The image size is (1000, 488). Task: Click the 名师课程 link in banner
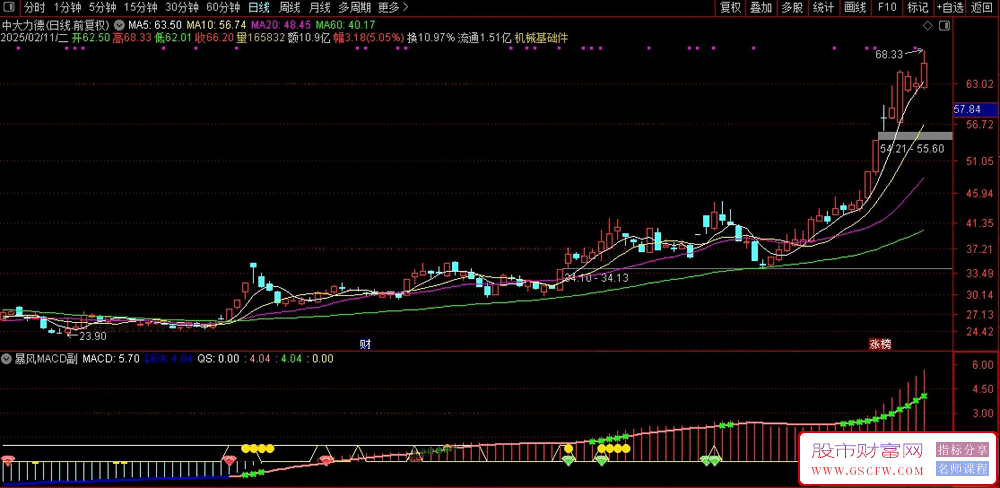click(x=962, y=469)
